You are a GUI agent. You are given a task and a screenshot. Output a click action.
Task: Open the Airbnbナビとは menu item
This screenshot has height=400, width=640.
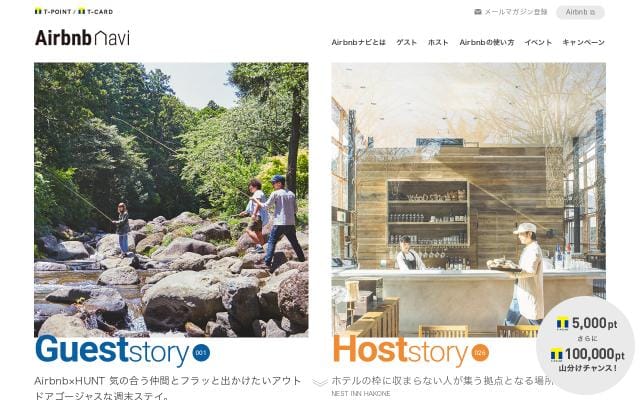[x=358, y=42]
